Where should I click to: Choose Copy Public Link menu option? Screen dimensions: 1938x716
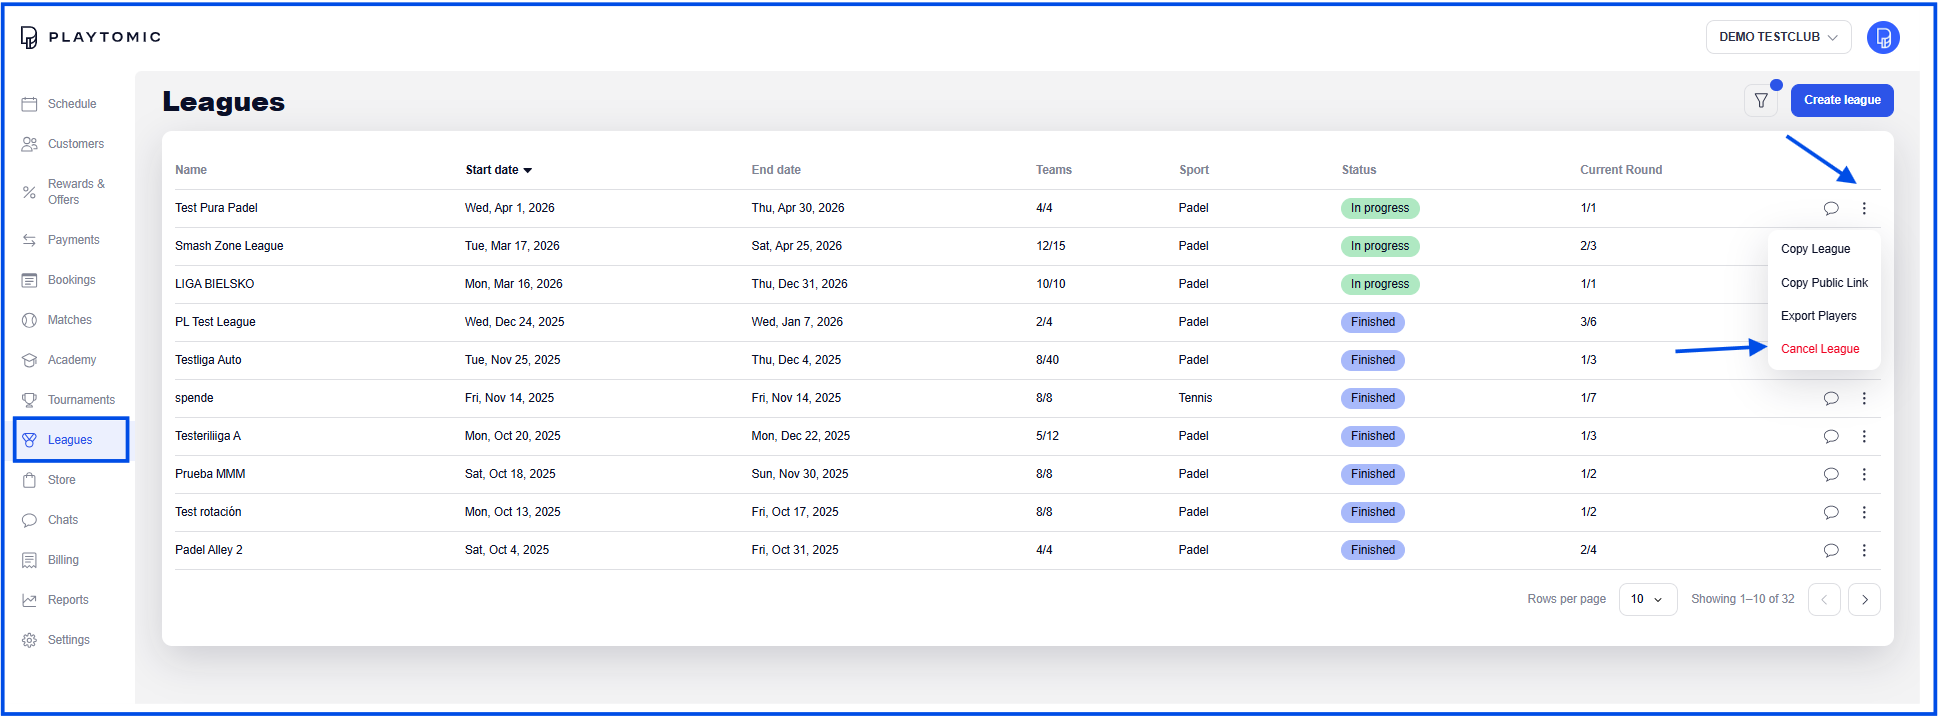pos(1823,283)
